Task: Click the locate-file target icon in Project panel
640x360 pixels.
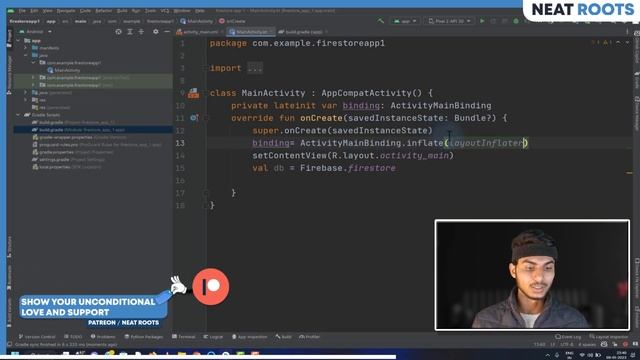Action: point(118,31)
